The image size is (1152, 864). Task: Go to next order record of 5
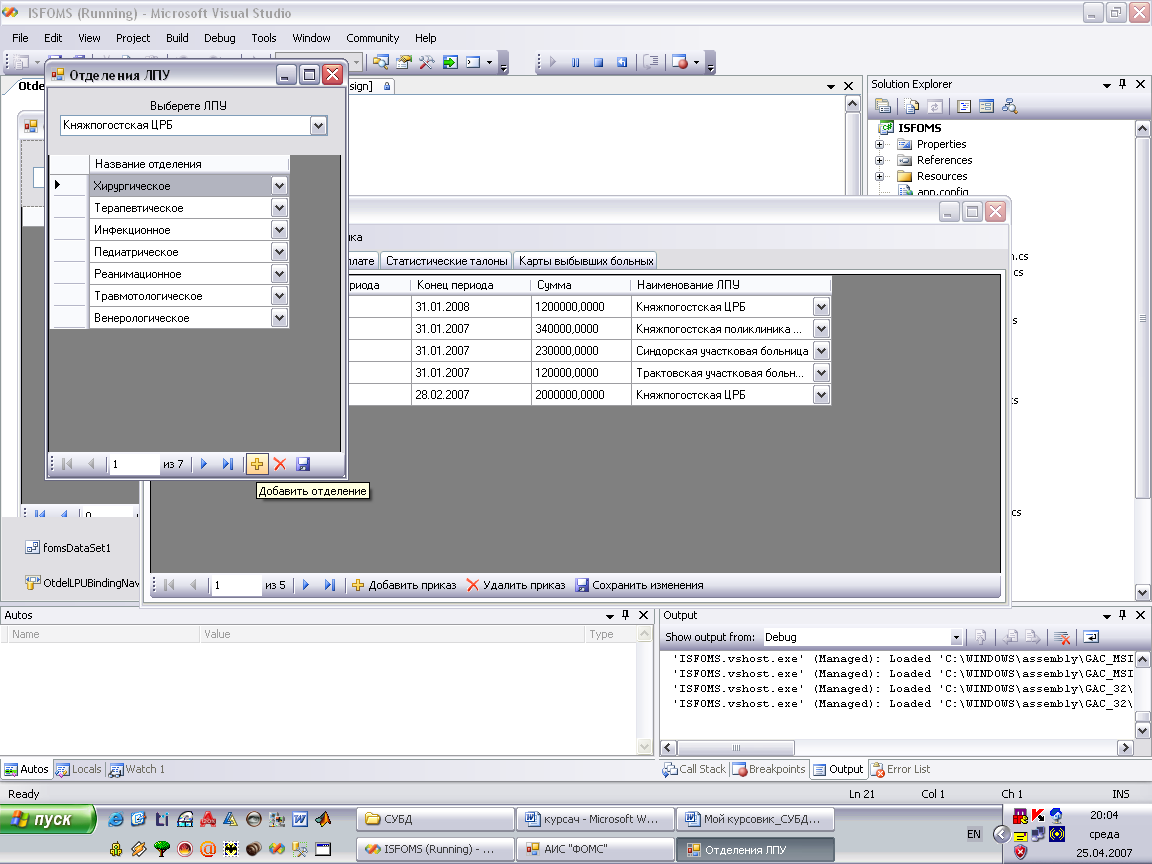306,585
